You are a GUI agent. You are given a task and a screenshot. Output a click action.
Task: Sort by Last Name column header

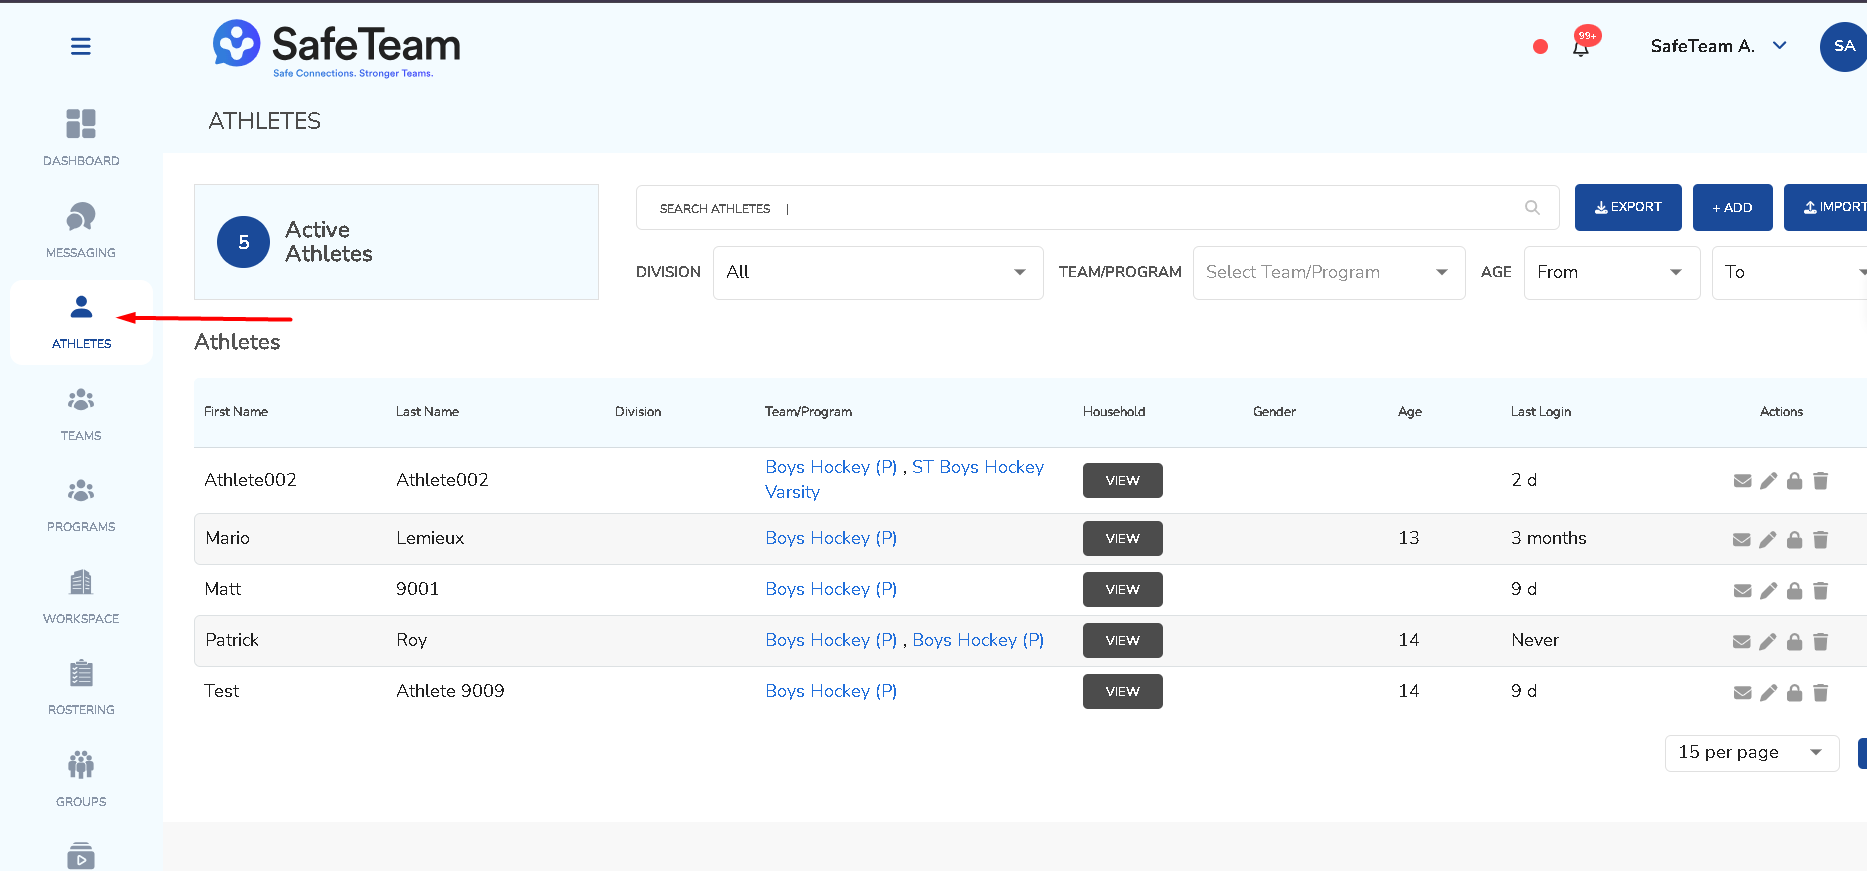point(427,411)
